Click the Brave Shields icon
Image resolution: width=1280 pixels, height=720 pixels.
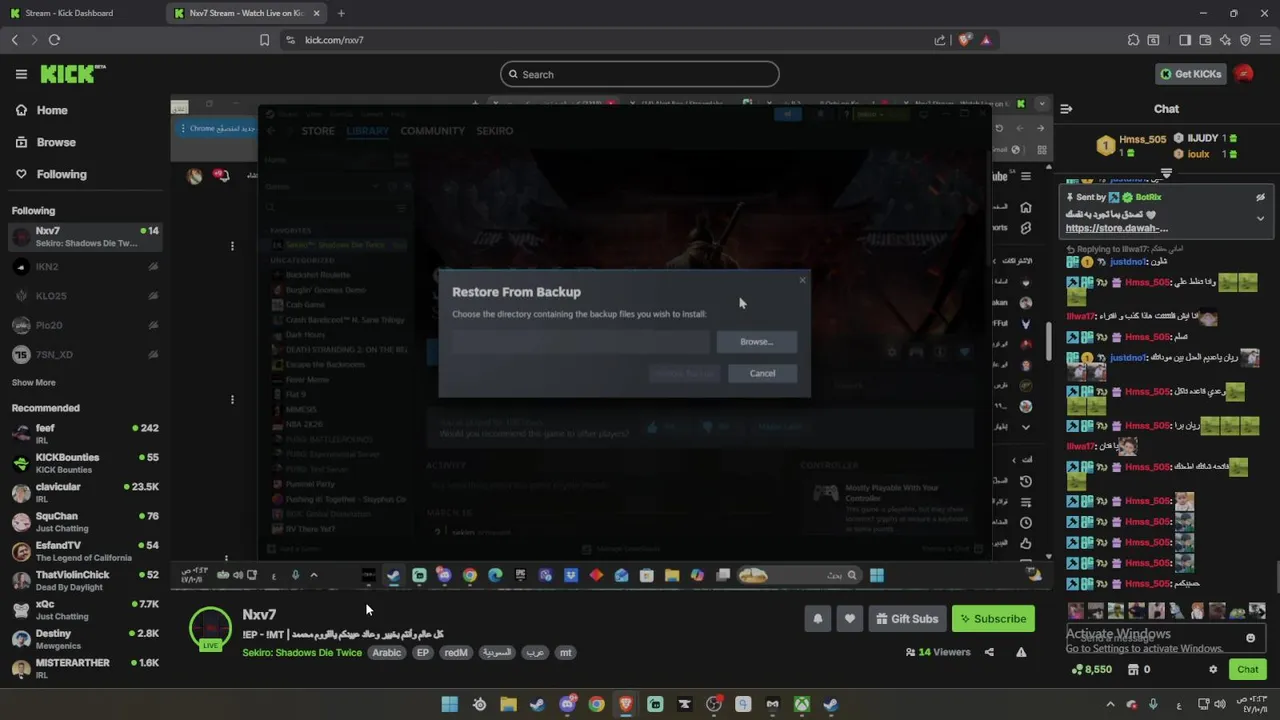(964, 40)
